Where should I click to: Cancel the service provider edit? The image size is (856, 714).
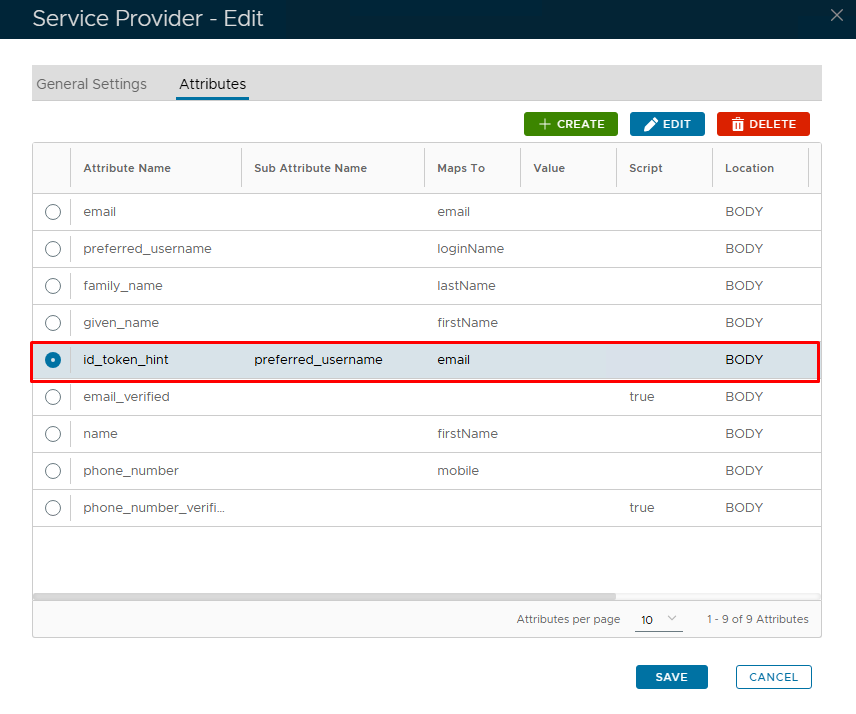[773, 677]
